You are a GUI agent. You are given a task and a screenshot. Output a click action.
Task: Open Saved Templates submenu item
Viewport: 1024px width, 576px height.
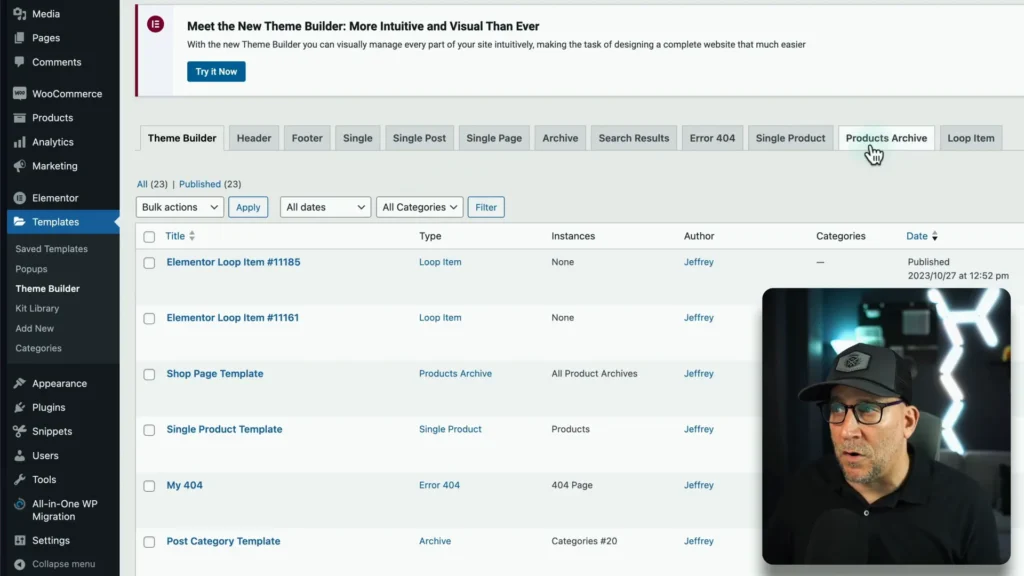pyautogui.click(x=52, y=249)
